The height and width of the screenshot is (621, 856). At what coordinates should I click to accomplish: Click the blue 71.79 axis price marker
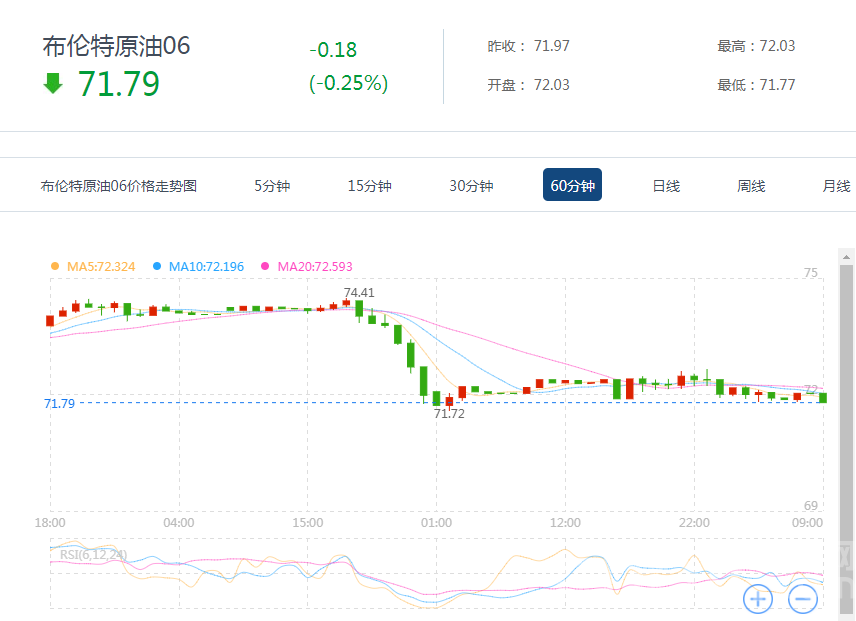(59, 403)
